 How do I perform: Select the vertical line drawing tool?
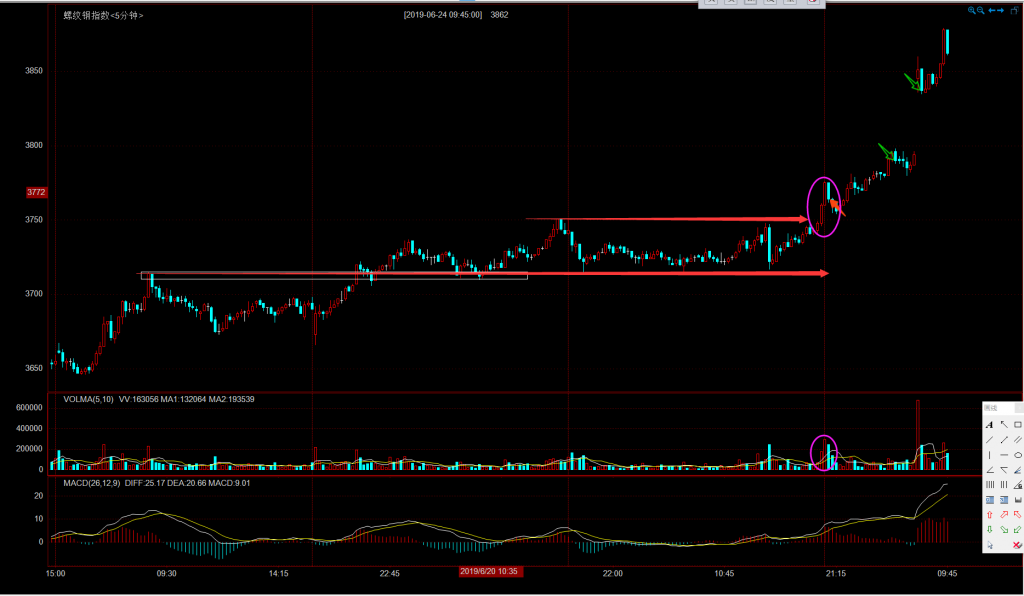(x=989, y=455)
